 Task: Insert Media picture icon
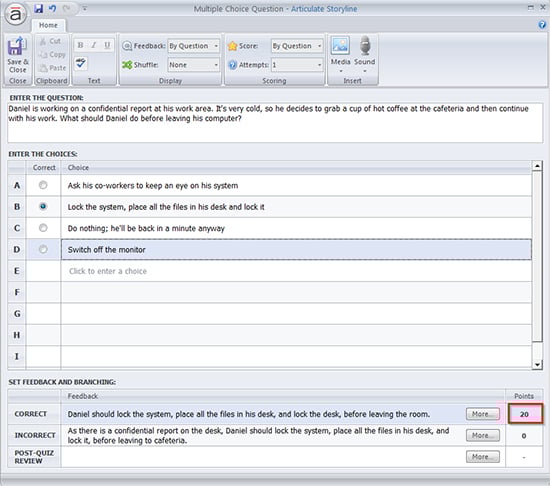click(x=340, y=45)
